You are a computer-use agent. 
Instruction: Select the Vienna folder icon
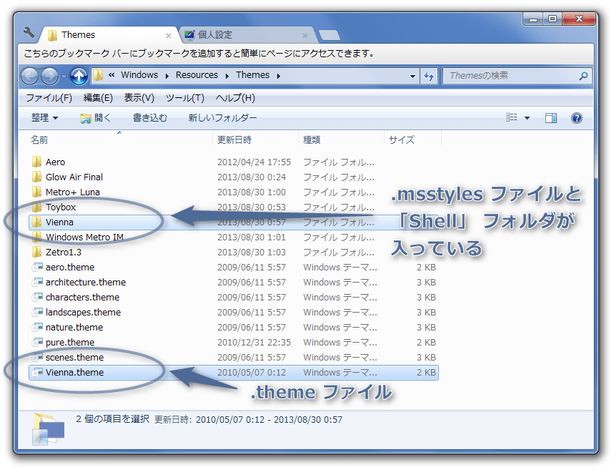[37, 222]
